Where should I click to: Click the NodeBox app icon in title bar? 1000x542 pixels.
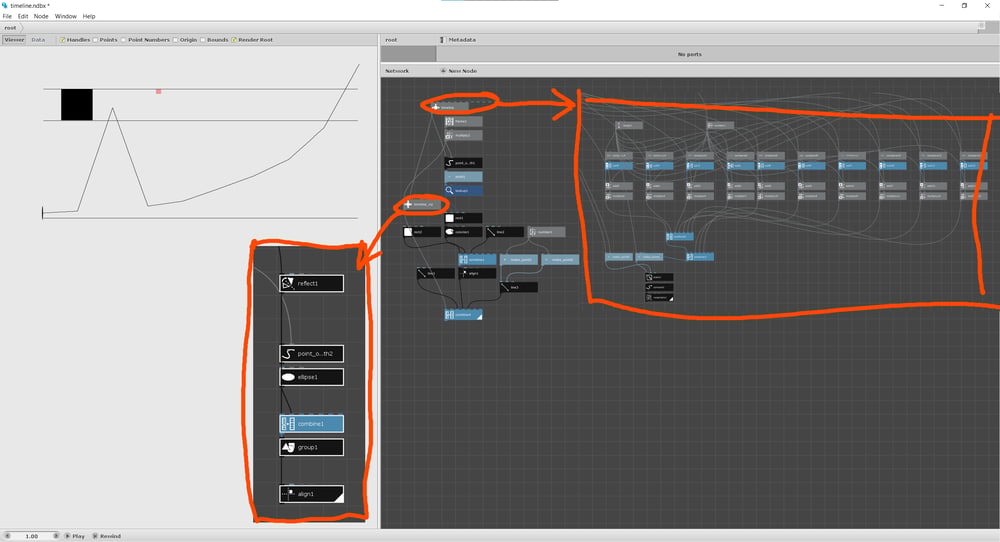[5, 5]
